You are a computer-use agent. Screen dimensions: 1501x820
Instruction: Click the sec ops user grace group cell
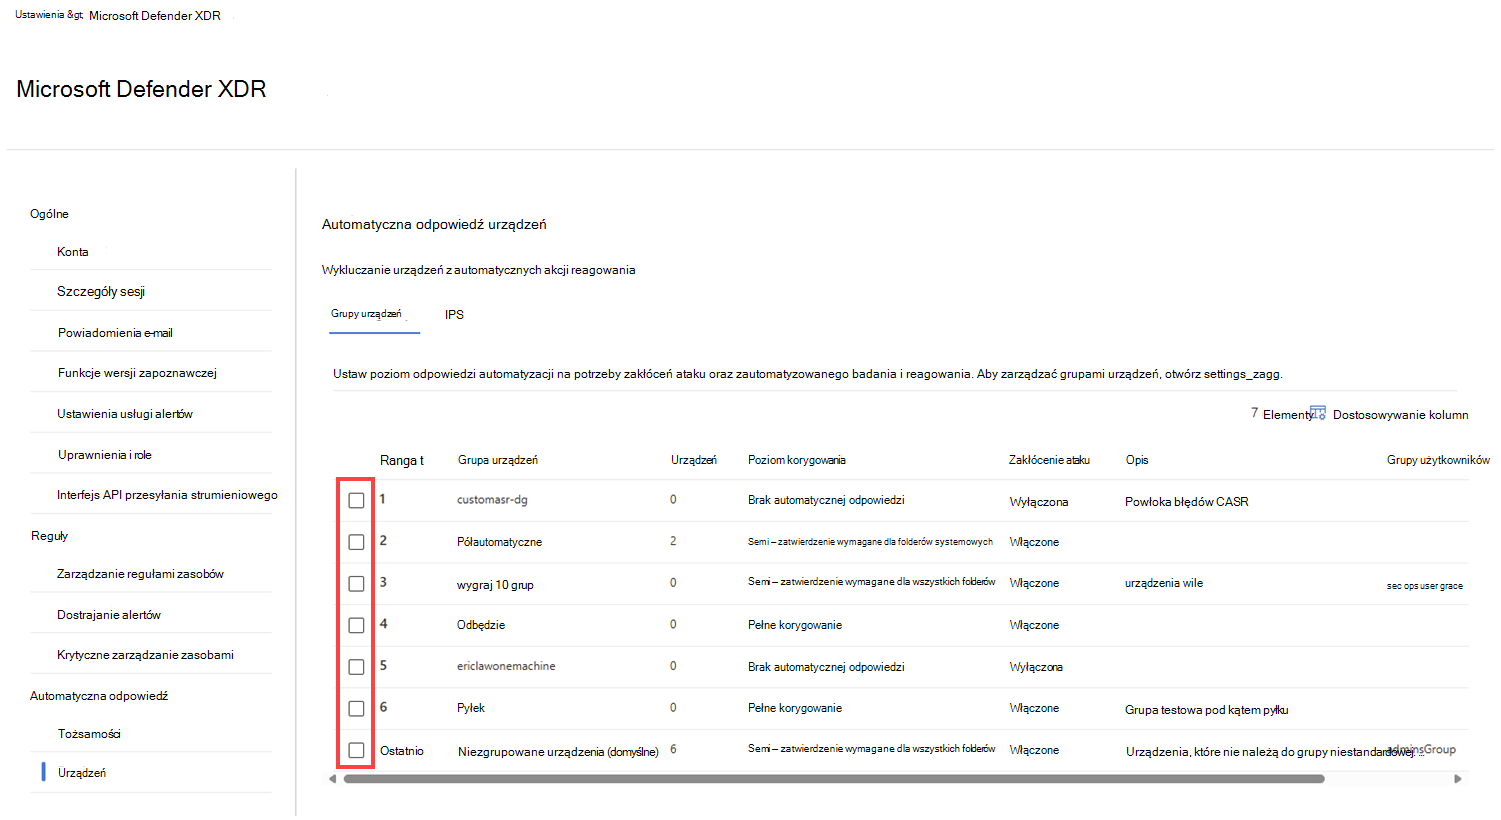coord(1425,586)
